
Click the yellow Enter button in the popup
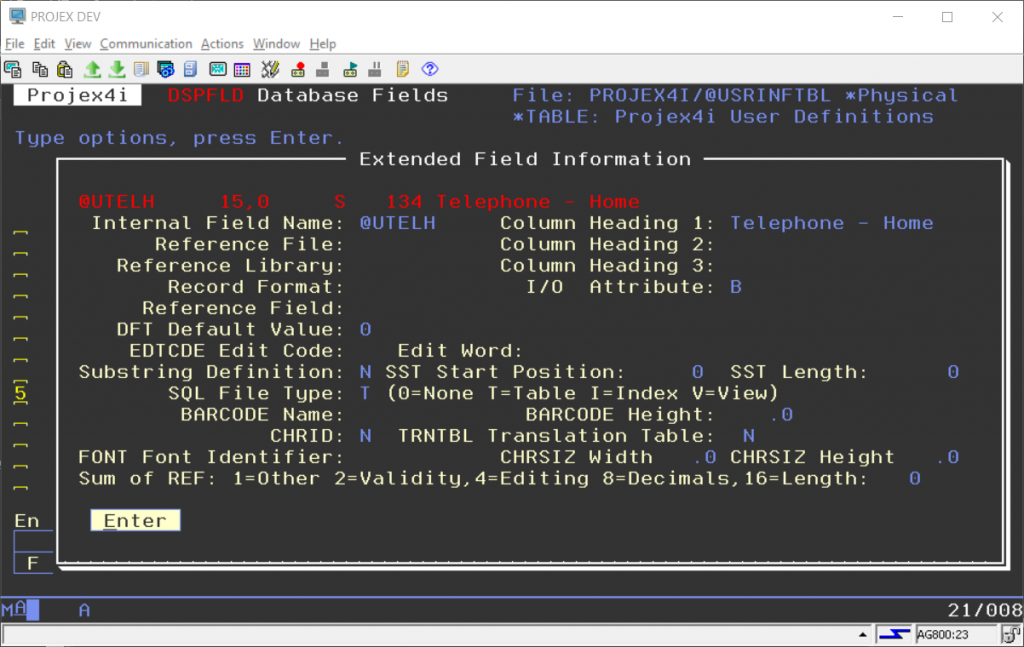135,520
